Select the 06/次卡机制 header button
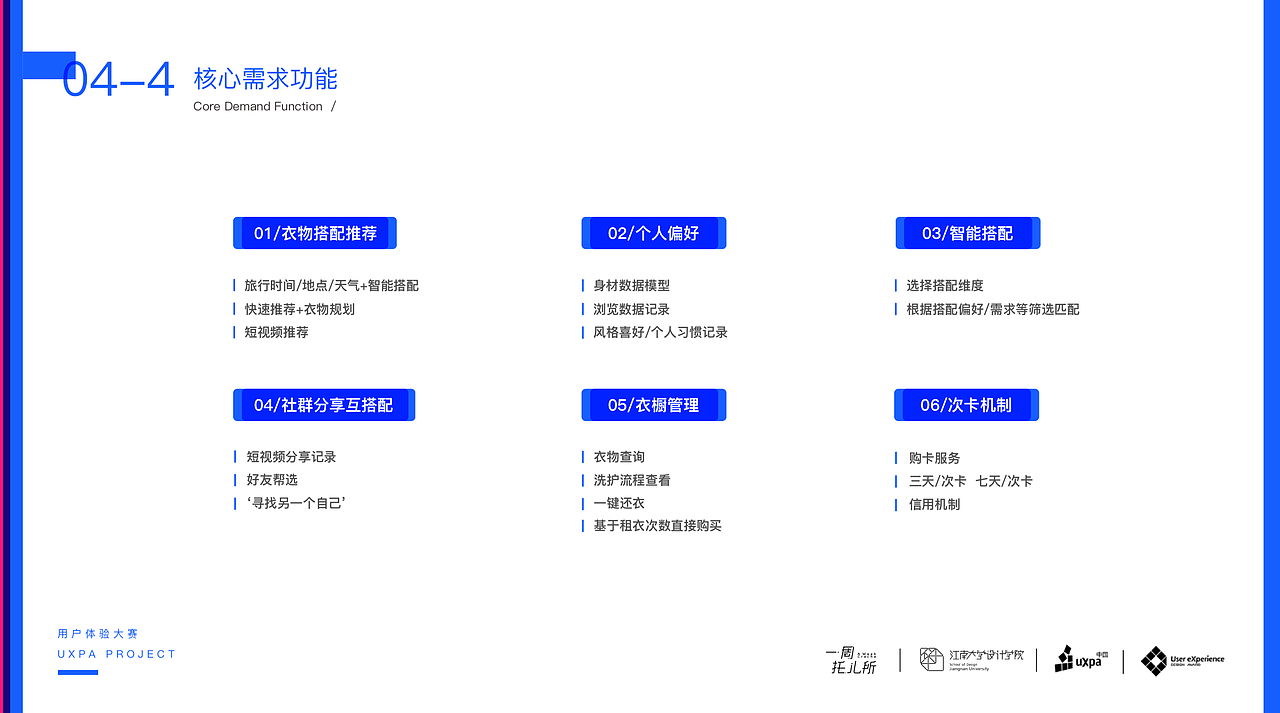Viewport: 1280px width, 713px height. (966, 404)
